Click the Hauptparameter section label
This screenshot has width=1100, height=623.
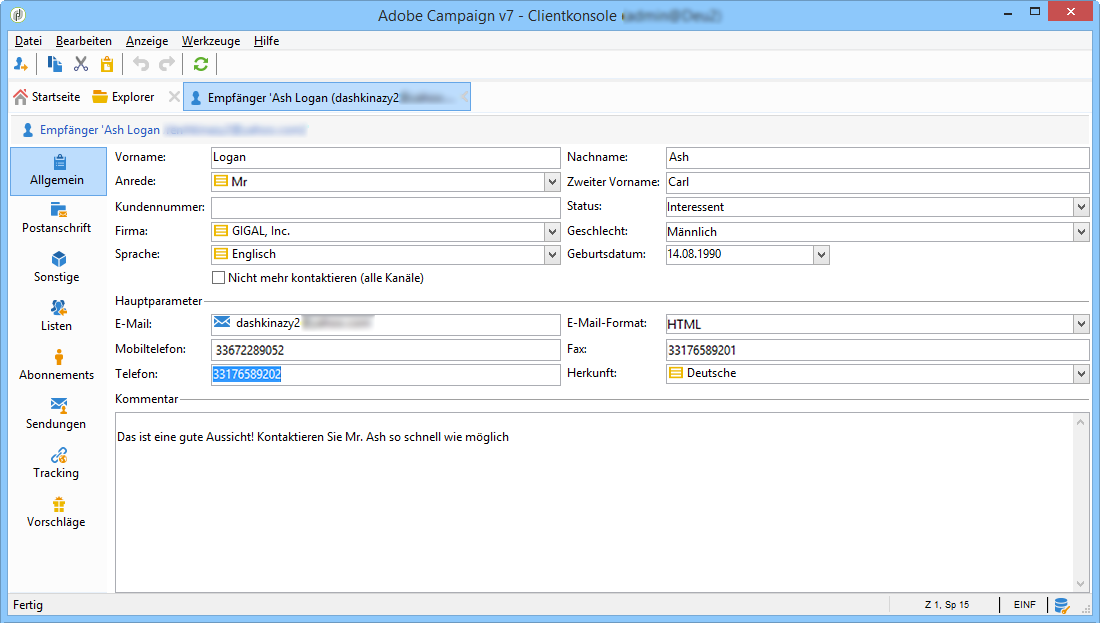[159, 301]
